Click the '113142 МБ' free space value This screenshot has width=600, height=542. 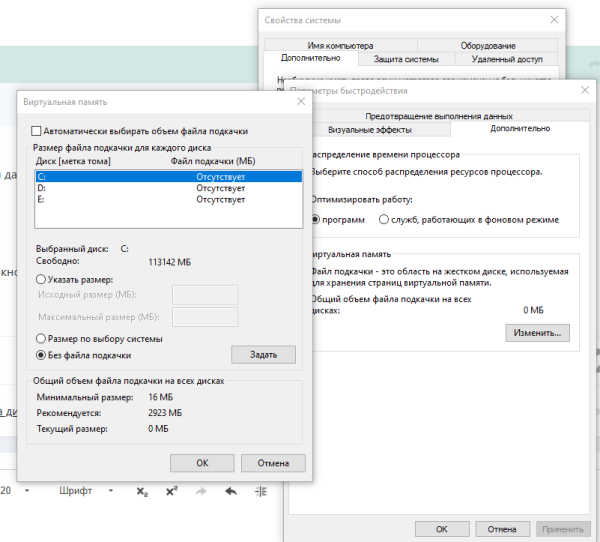tap(170, 262)
